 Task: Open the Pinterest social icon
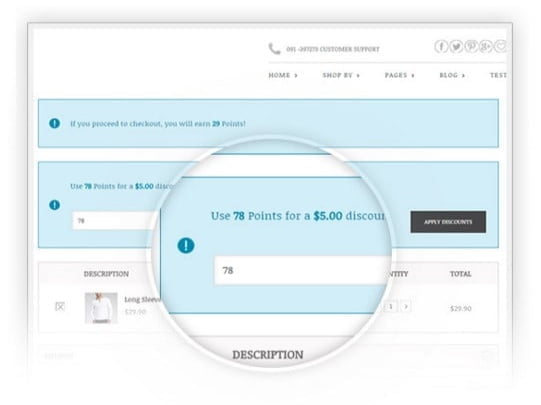tap(471, 46)
